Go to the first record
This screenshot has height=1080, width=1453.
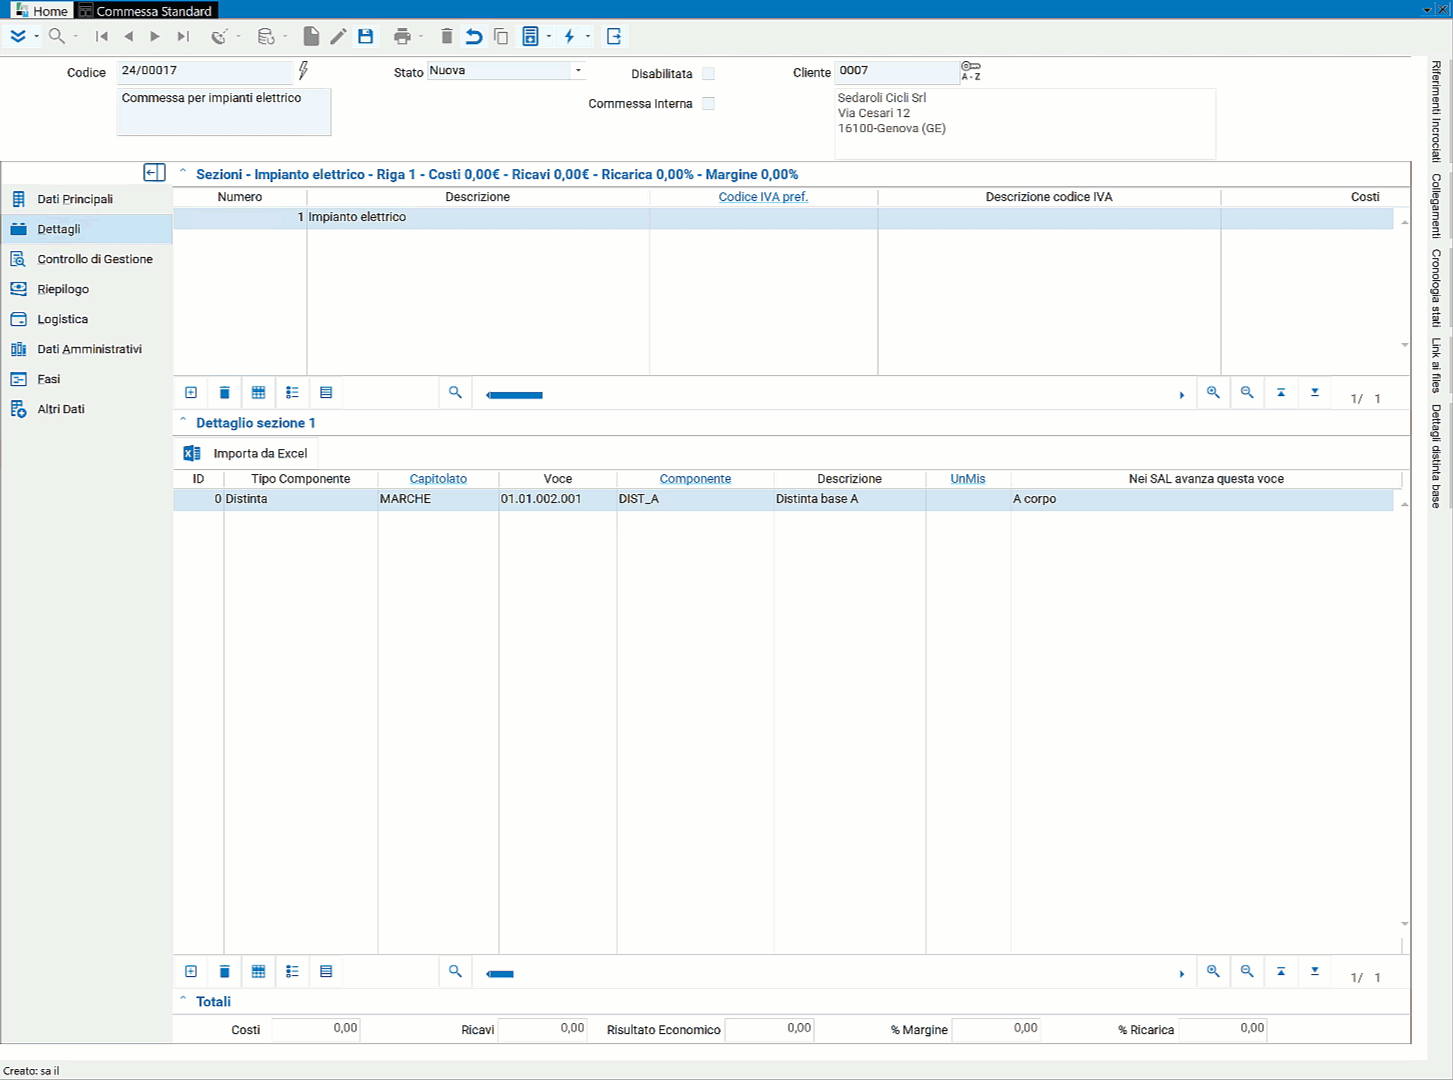pyautogui.click(x=102, y=37)
